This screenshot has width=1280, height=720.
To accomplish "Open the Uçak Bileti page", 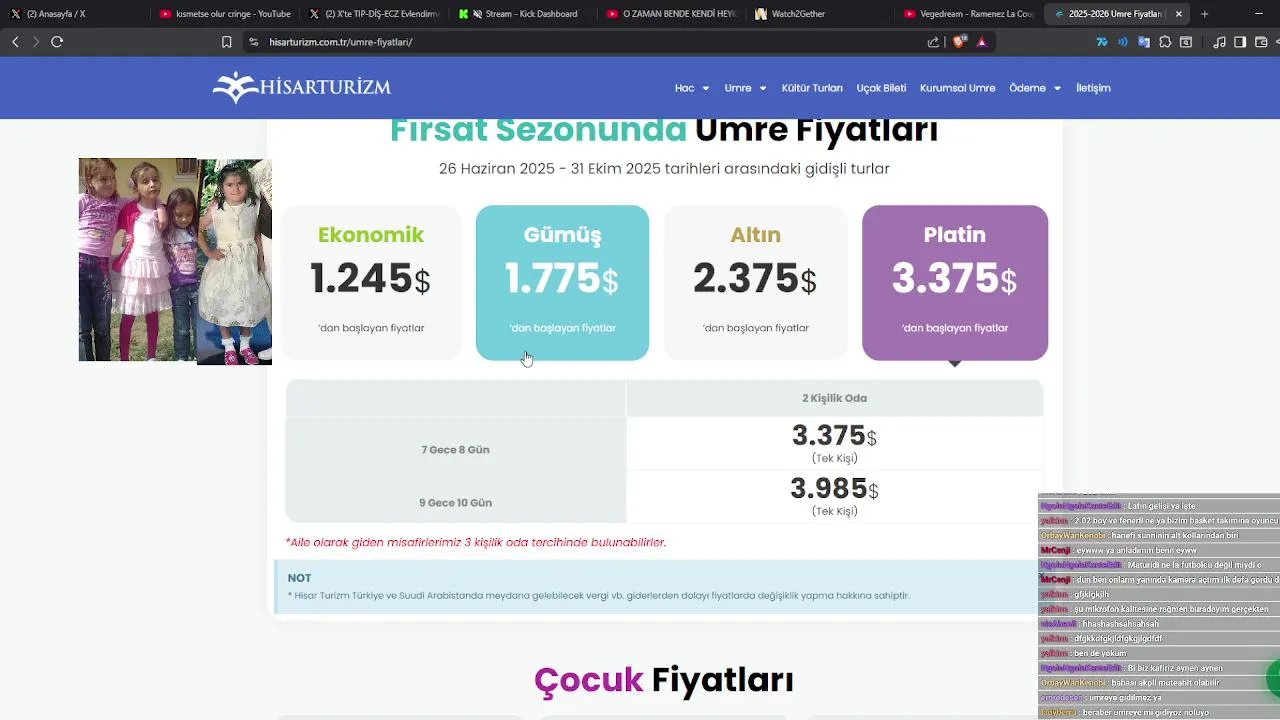I will (881, 88).
